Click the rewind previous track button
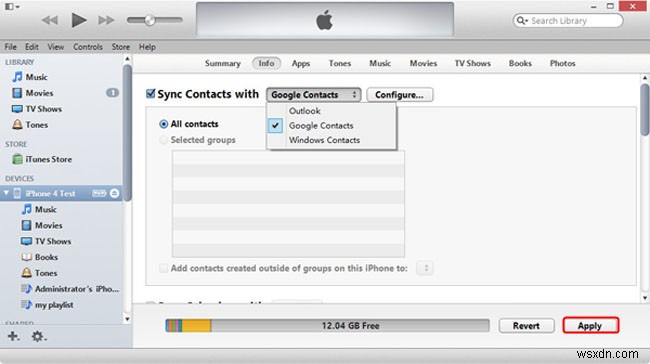The width and height of the screenshot is (650, 364). pyautogui.click(x=50, y=20)
